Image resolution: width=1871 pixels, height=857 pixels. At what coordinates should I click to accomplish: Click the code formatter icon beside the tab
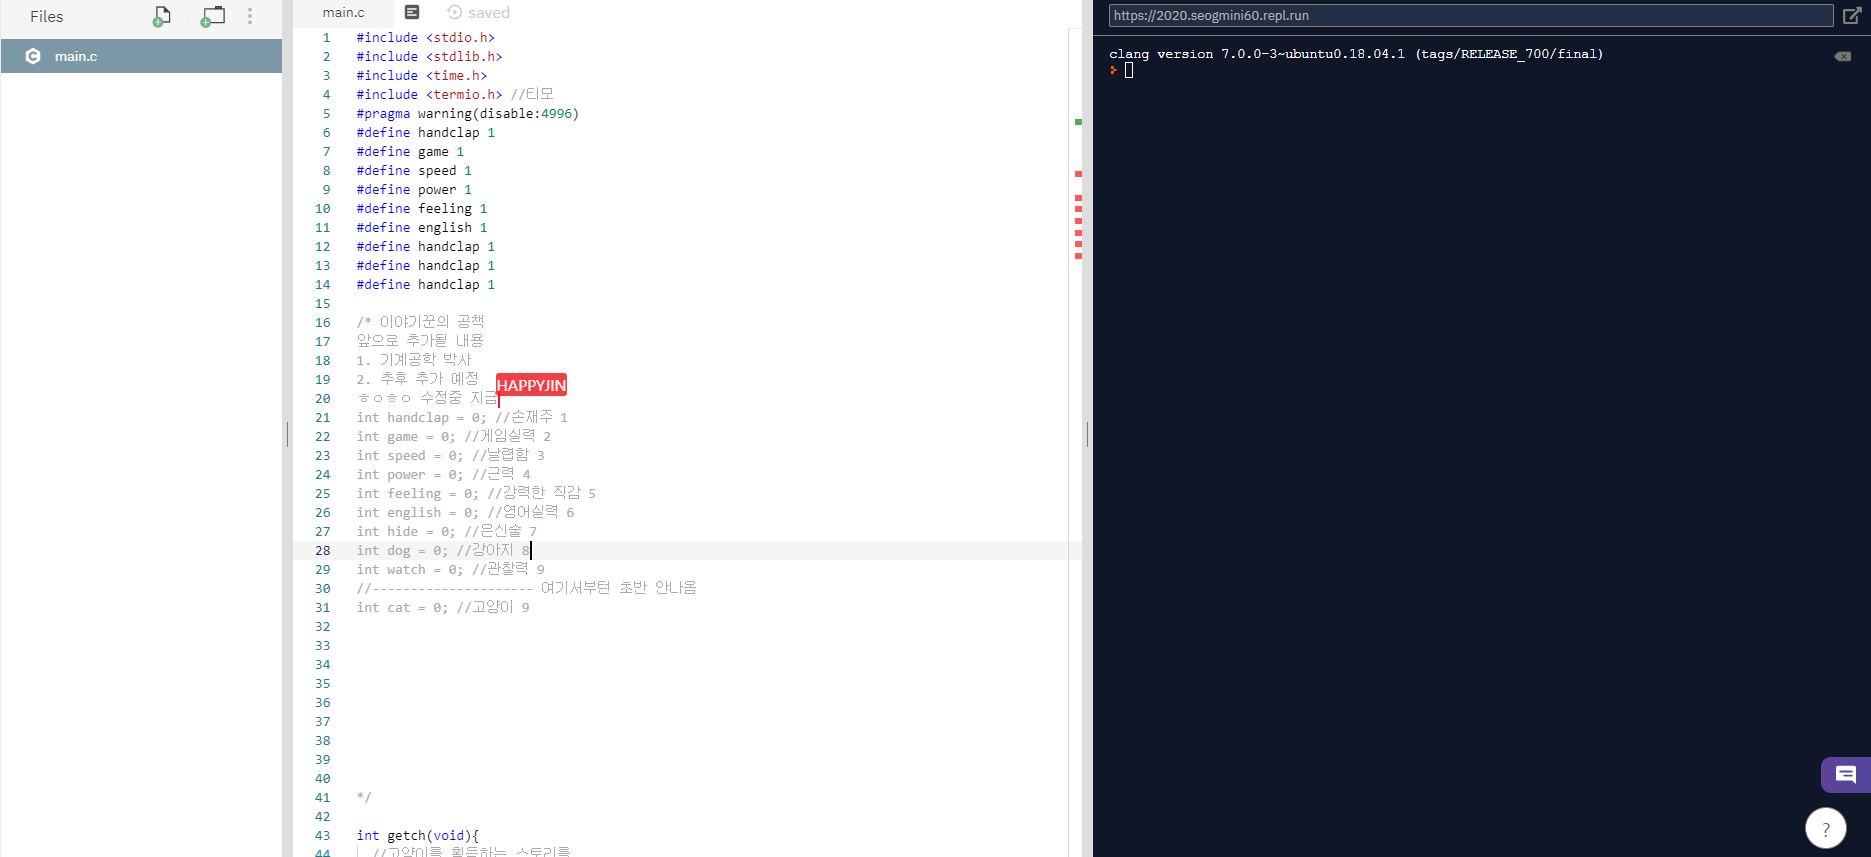(x=412, y=12)
